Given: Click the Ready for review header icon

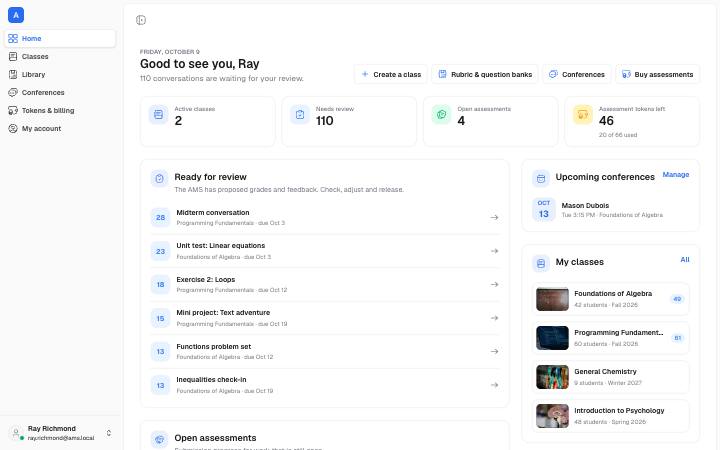Looking at the screenshot, I should 159,178.
